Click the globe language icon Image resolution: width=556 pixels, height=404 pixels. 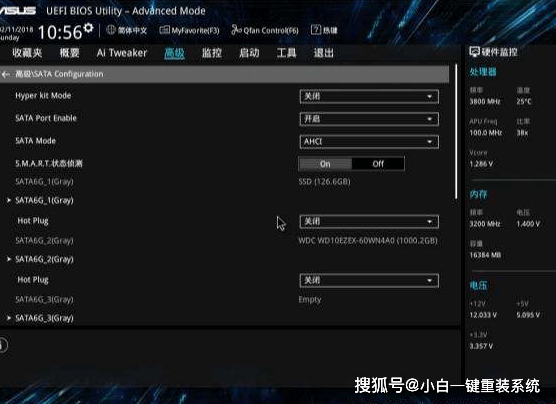pos(111,30)
